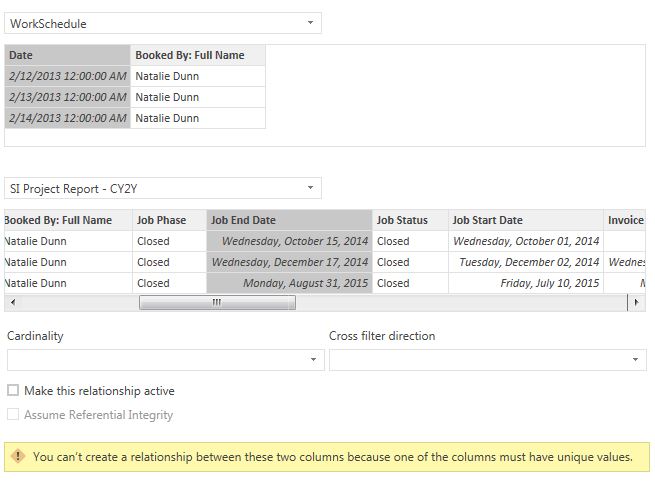Click Natalie Dunn in the 2/13/2013 row
655x486 pixels.
tap(198, 97)
